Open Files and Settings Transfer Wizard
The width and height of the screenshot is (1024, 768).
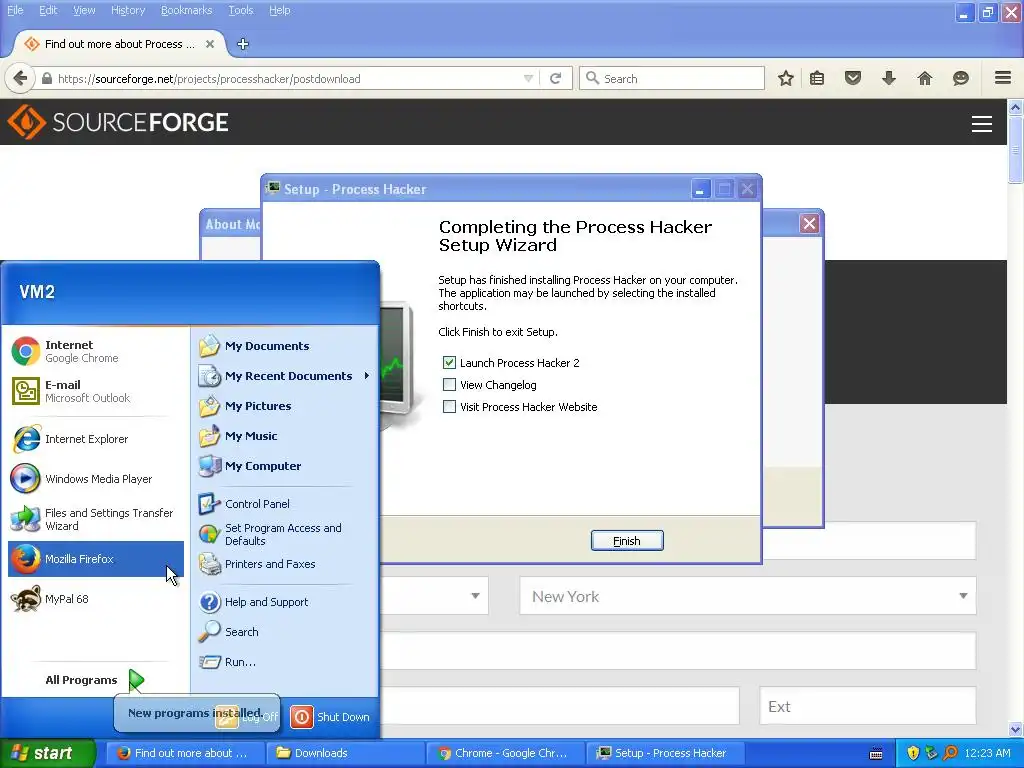click(x=96, y=519)
